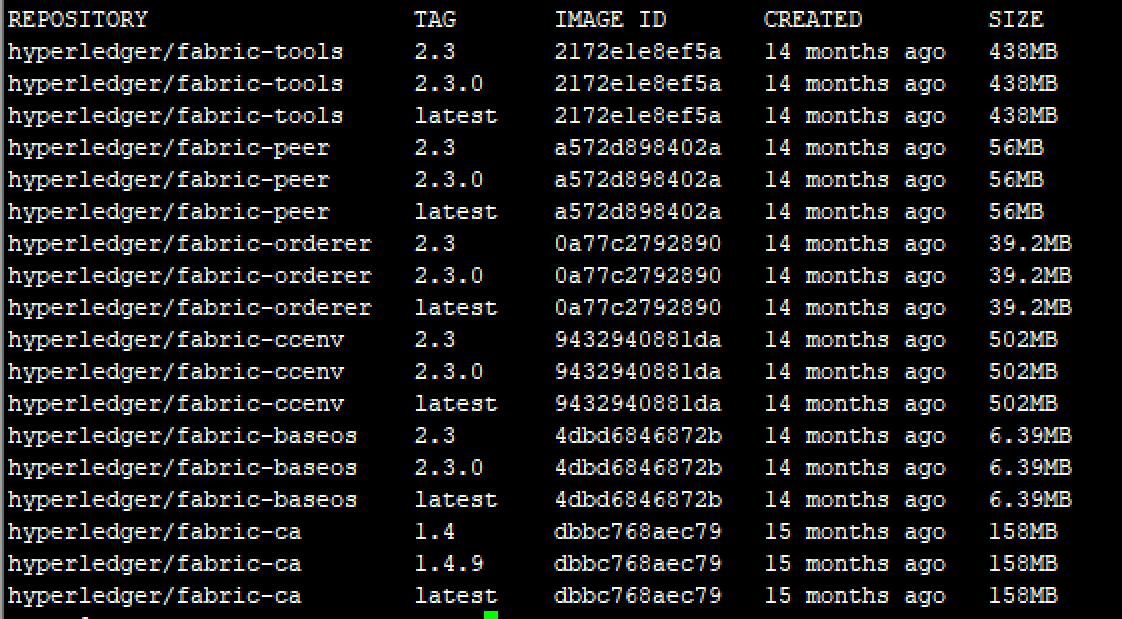
Task: Click the SIZE column header
Action: pos(1015,19)
